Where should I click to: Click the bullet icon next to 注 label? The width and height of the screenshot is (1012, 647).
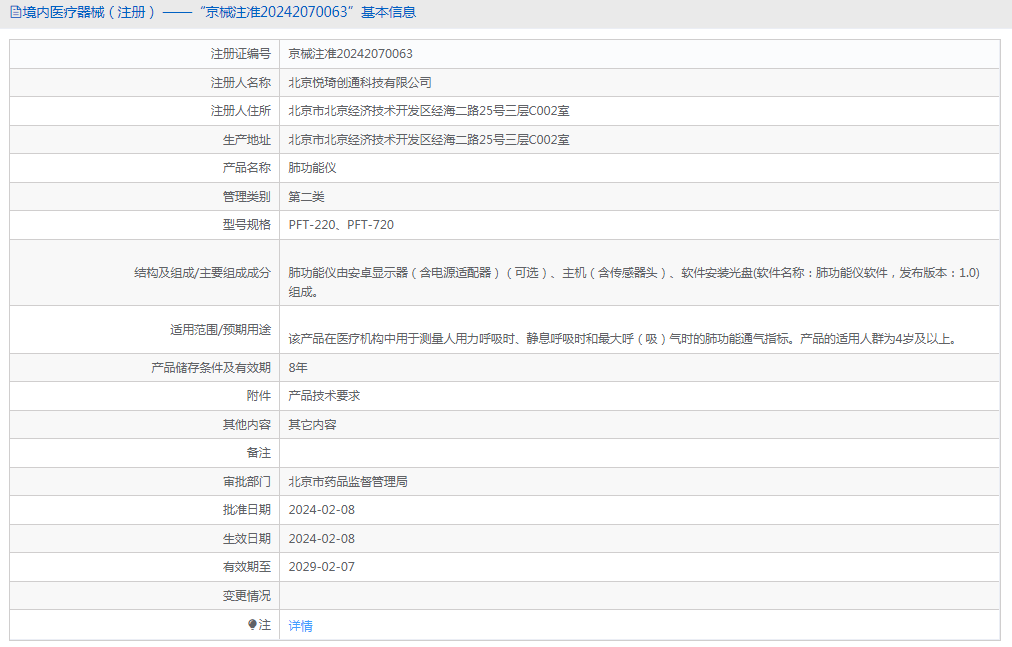252,625
